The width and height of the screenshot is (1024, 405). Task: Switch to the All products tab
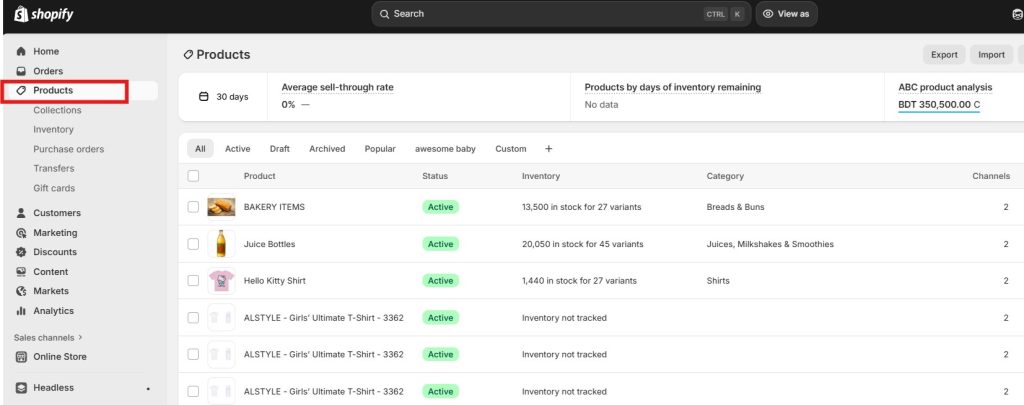coord(200,149)
